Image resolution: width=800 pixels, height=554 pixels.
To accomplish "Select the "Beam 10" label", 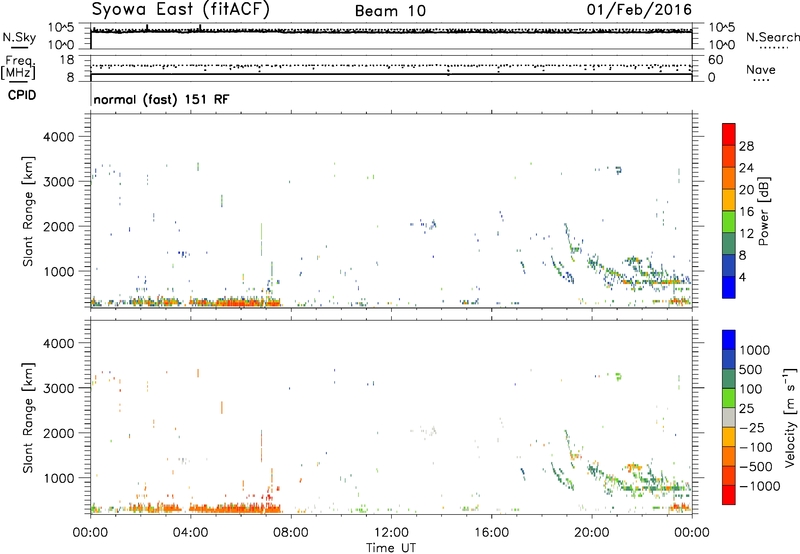I will [x=390, y=11].
